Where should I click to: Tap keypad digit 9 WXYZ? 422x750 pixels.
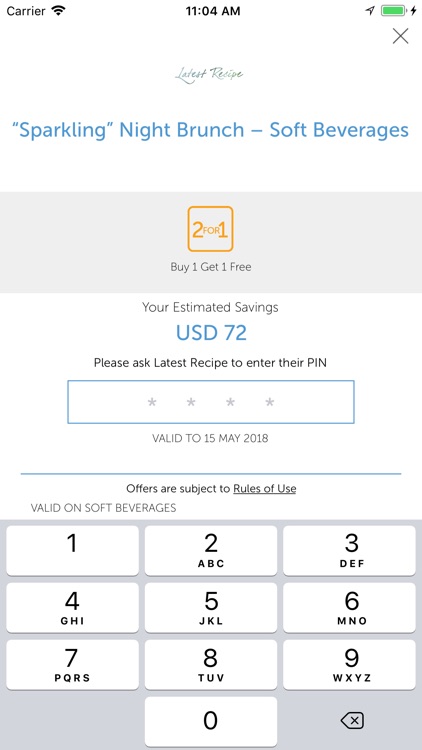tap(349, 665)
